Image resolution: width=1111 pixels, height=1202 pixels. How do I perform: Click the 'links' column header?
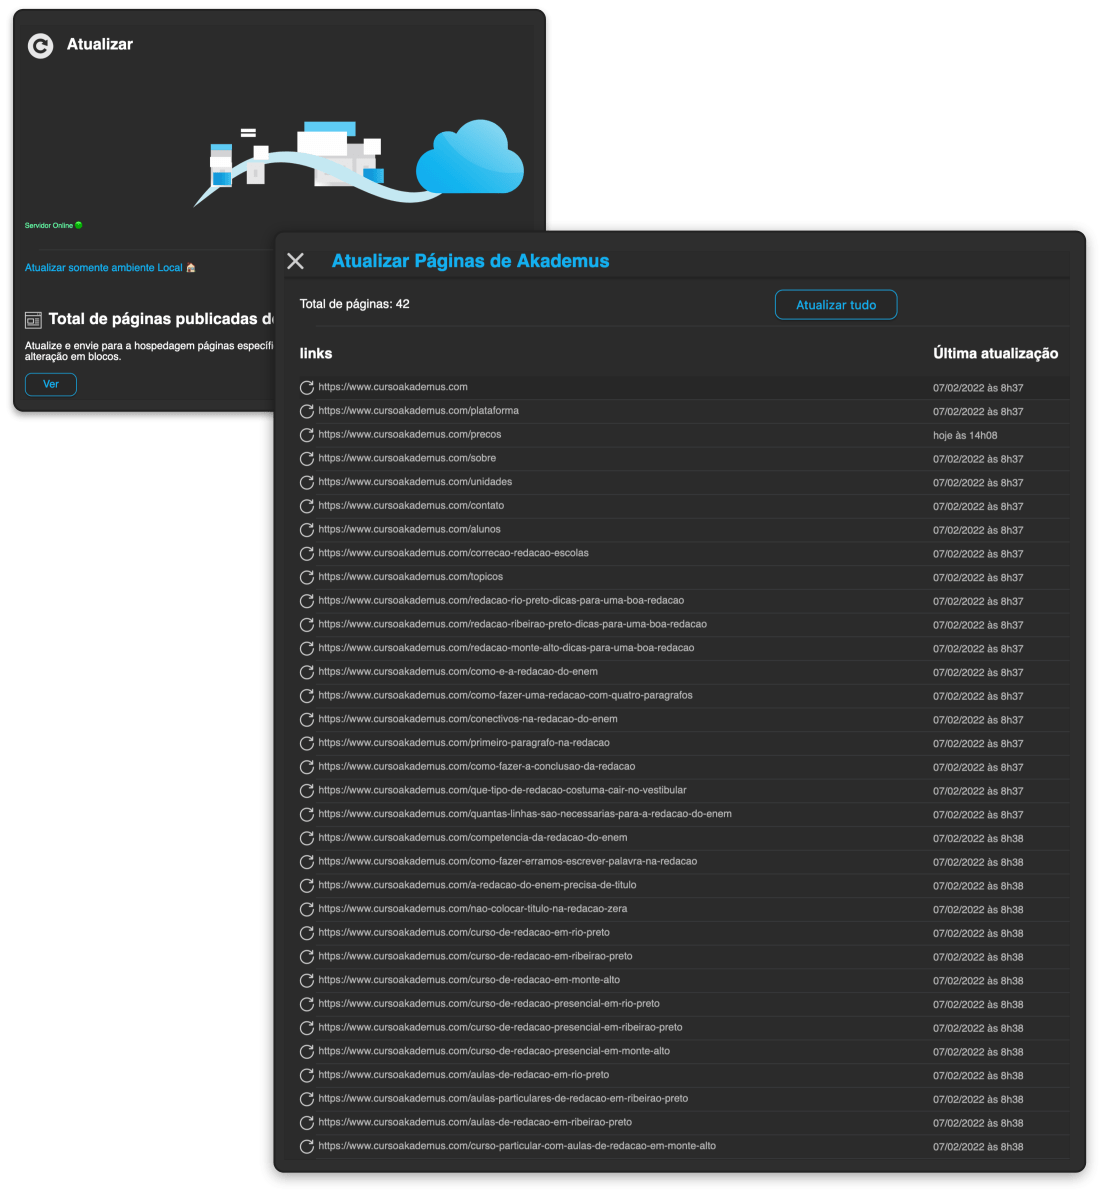(316, 354)
